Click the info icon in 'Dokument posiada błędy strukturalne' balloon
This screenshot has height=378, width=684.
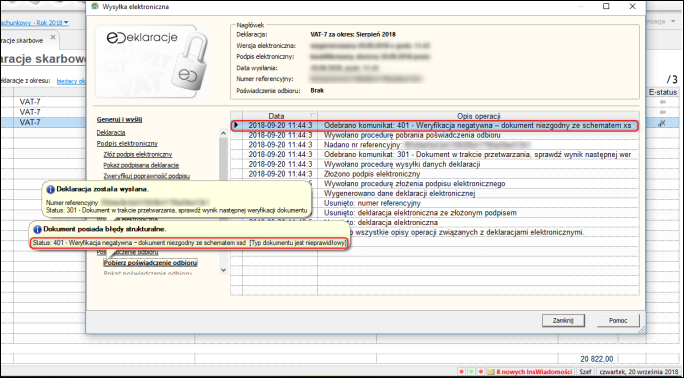38,229
